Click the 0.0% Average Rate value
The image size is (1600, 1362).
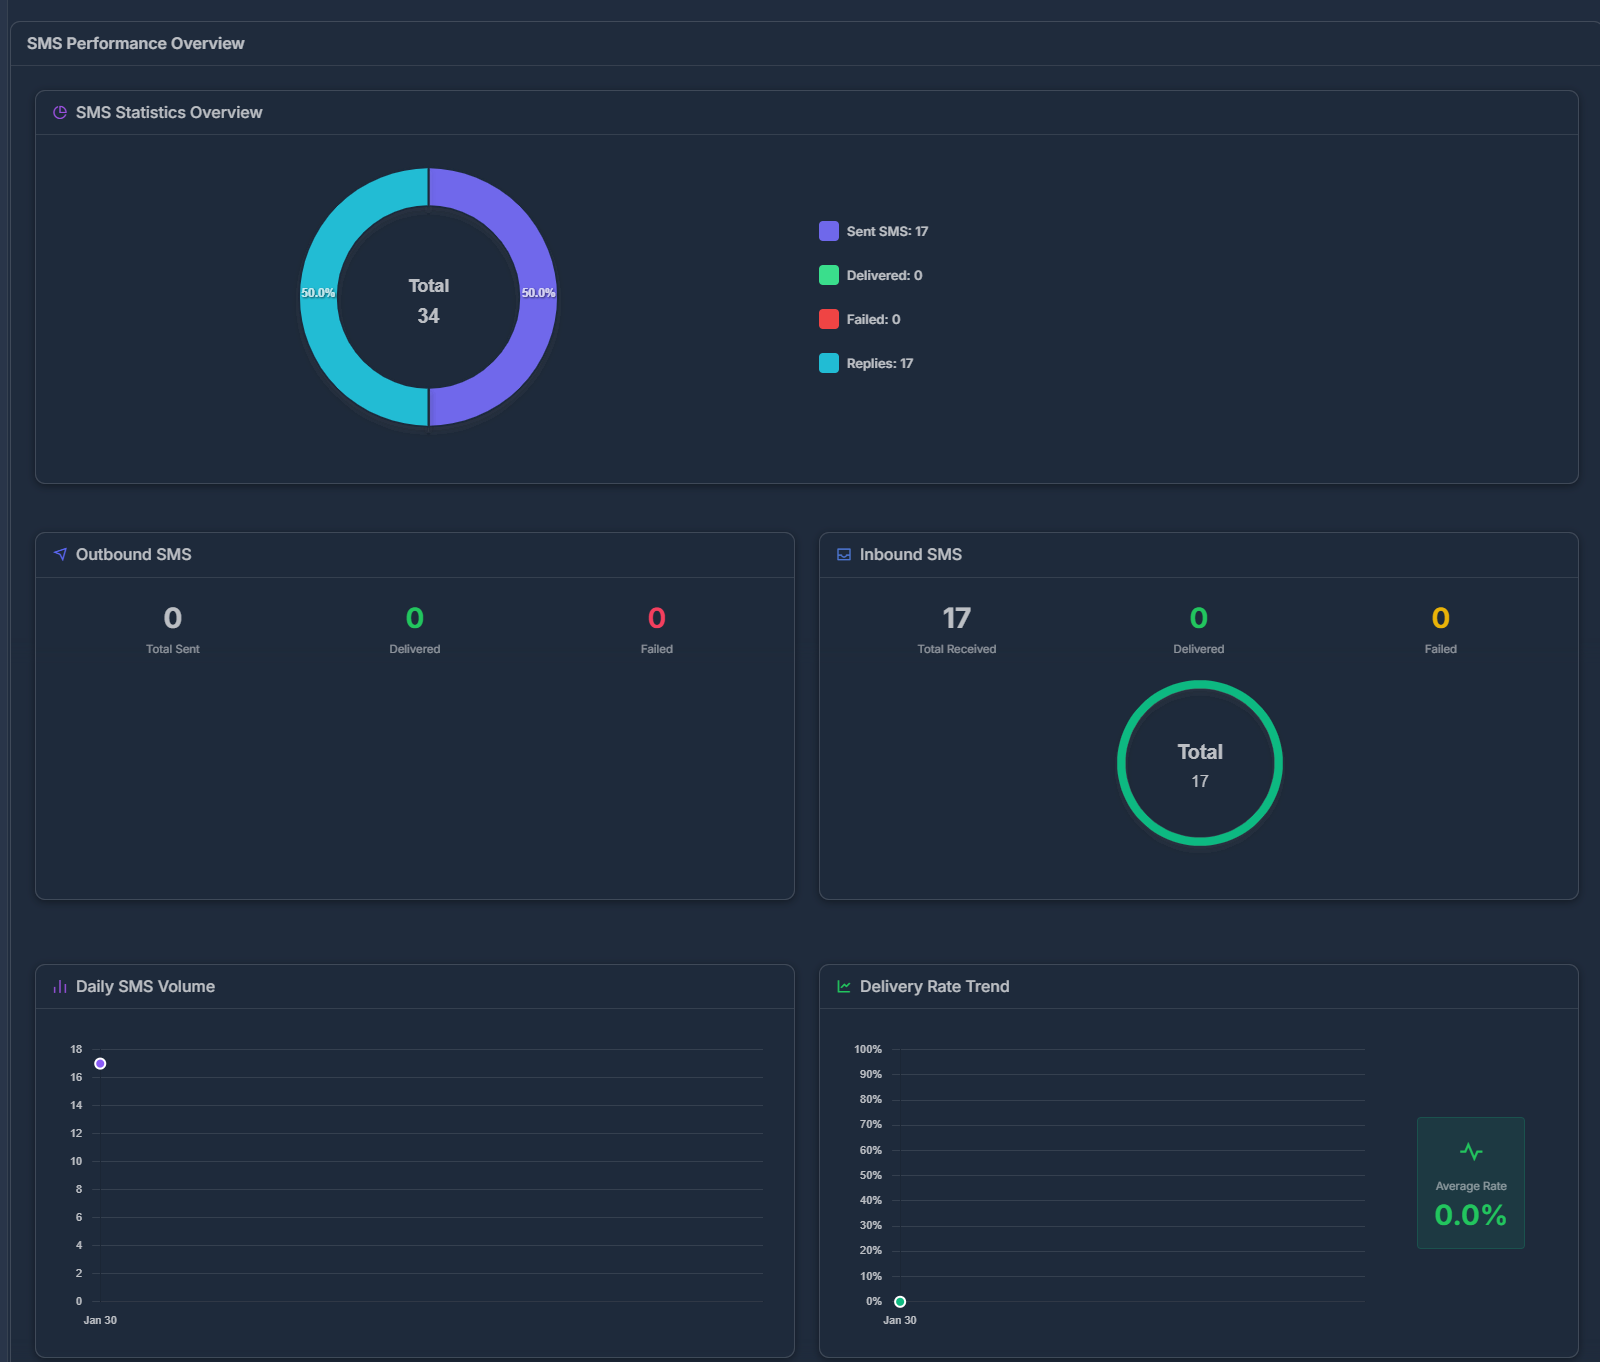[x=1470, y=1216]
